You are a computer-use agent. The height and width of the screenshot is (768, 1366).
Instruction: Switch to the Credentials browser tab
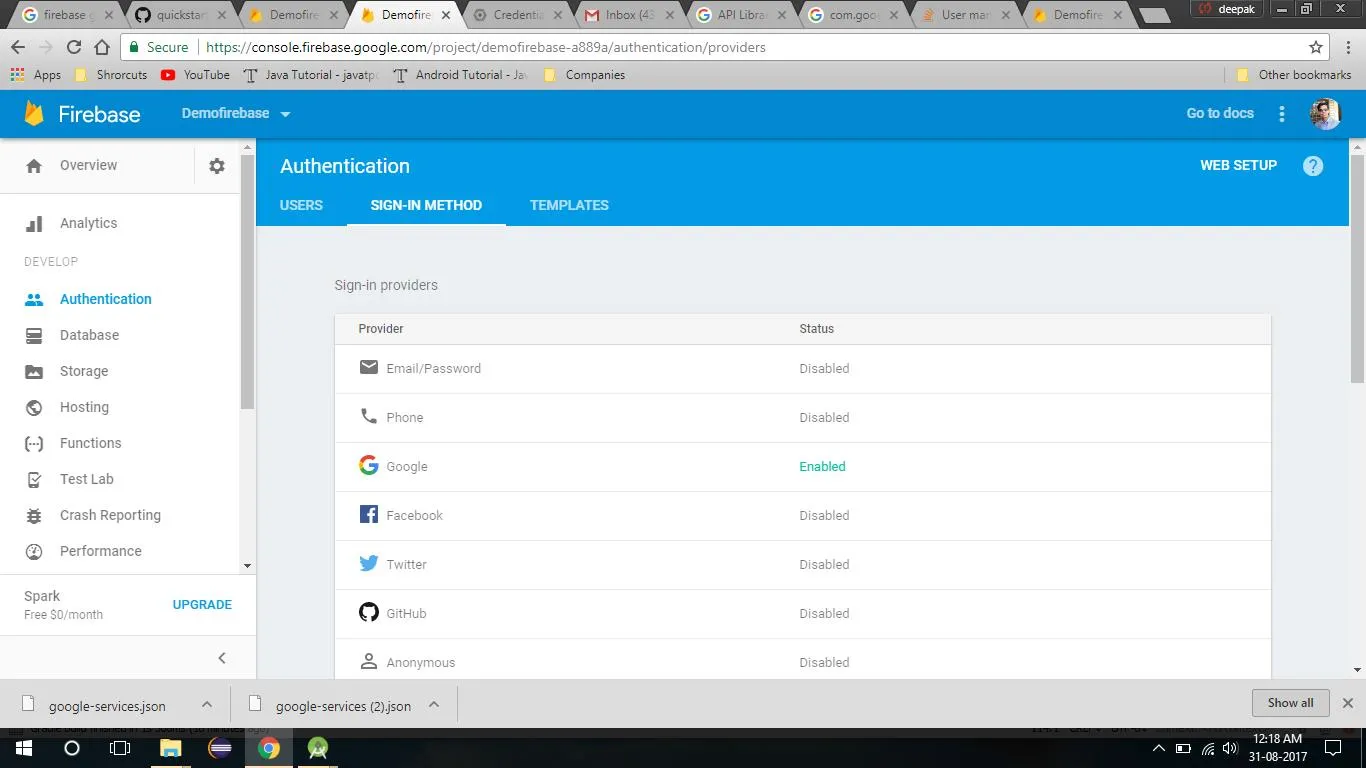pos(517,15)
